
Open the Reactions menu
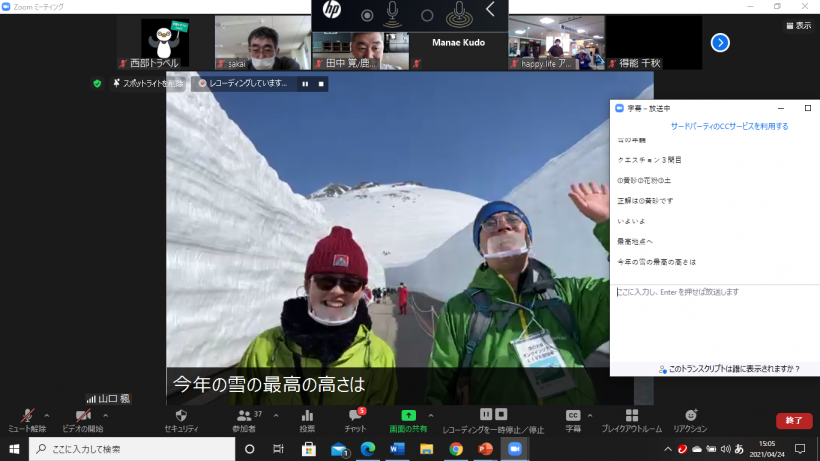(x=690, y=416)
